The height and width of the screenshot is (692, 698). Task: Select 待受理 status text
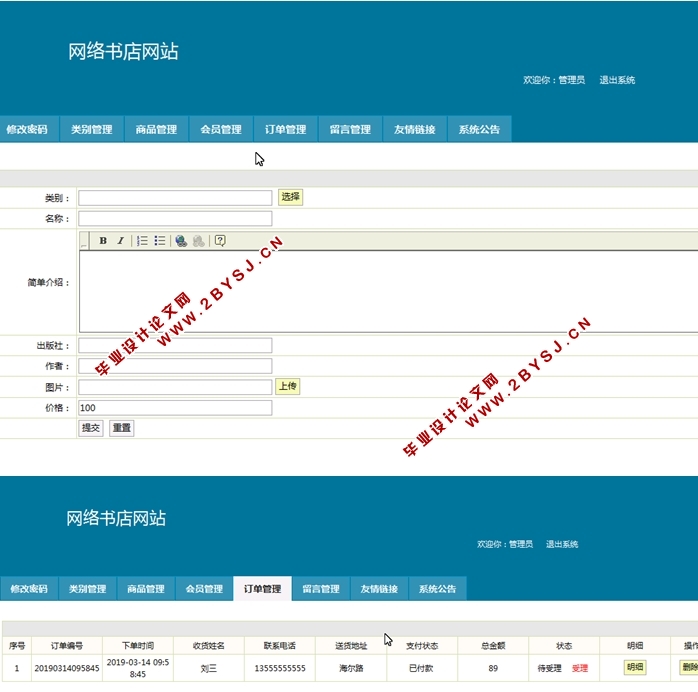point(550,668)
